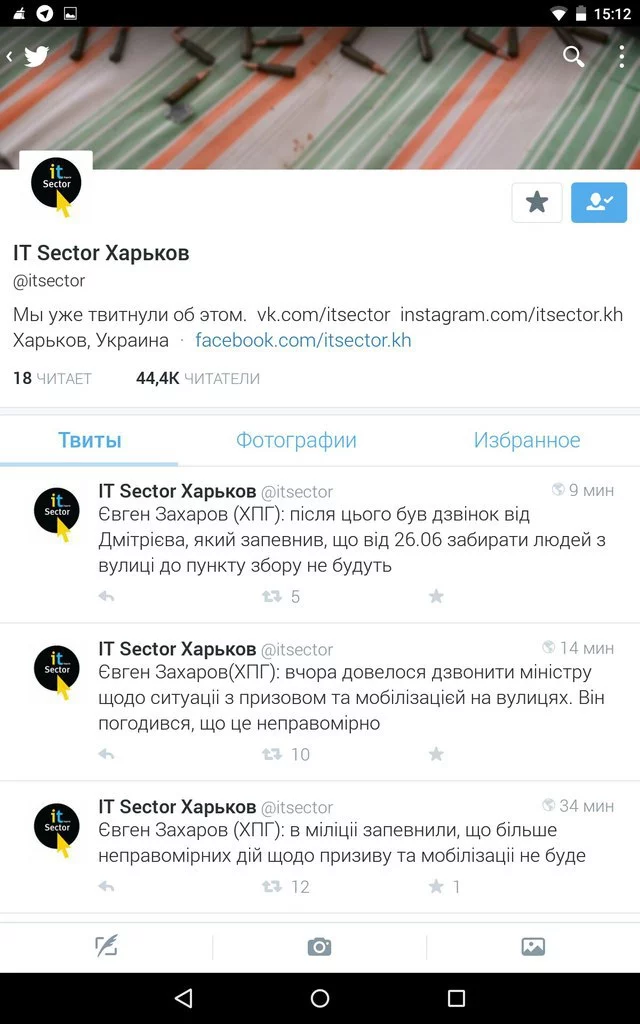Open the facebook.com/itsector.kh link
Image resolution: width=640 pixels, height=1024 pixels.
(303, 340)
